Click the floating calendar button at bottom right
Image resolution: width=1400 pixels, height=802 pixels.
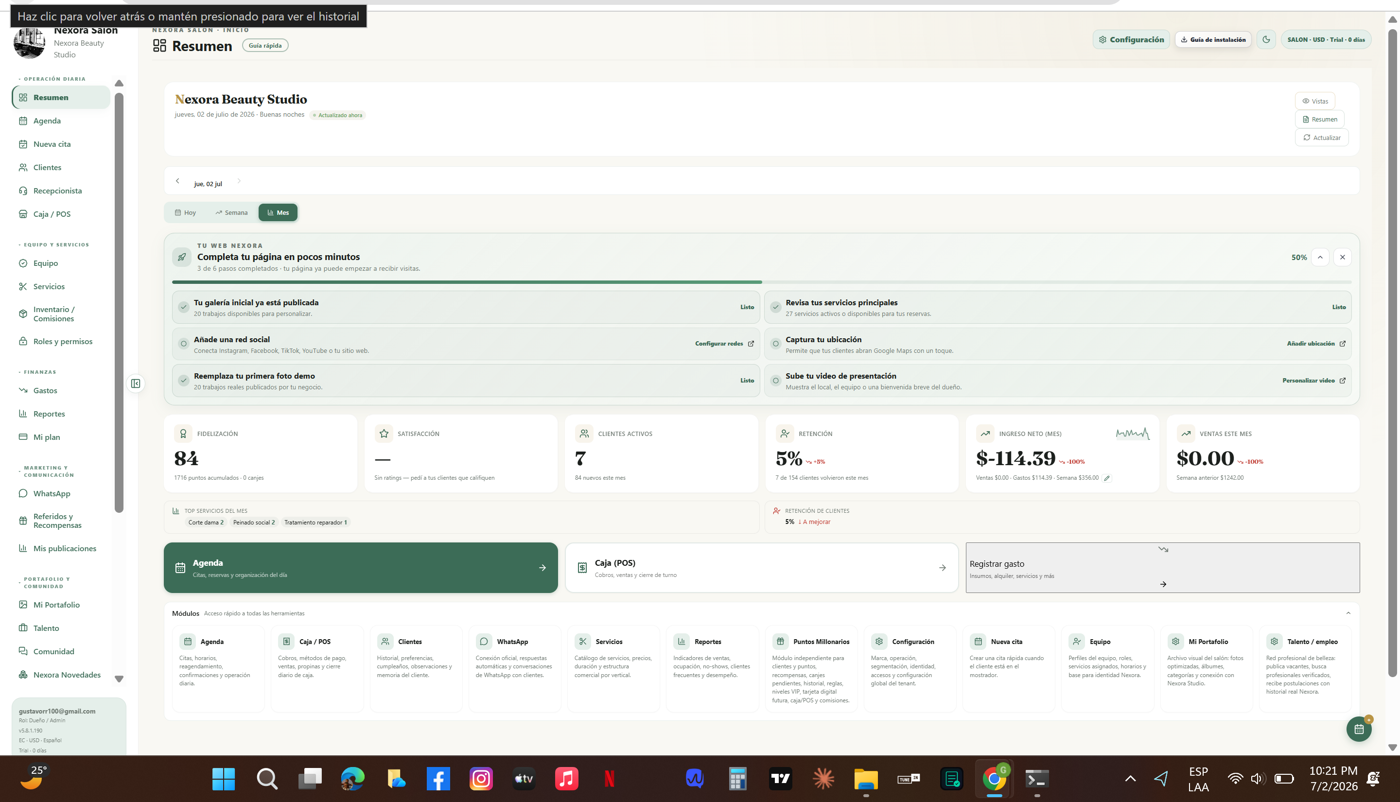pos(1358,729)
